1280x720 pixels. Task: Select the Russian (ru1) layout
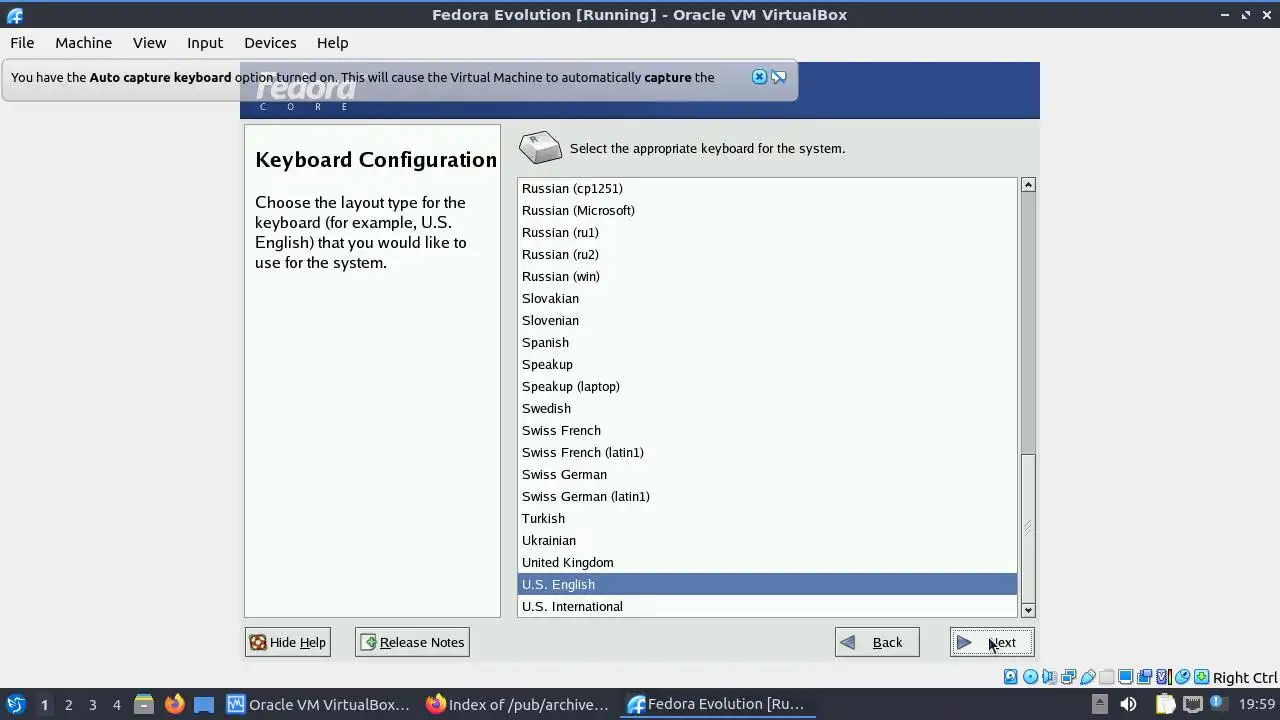click(767, 232)
